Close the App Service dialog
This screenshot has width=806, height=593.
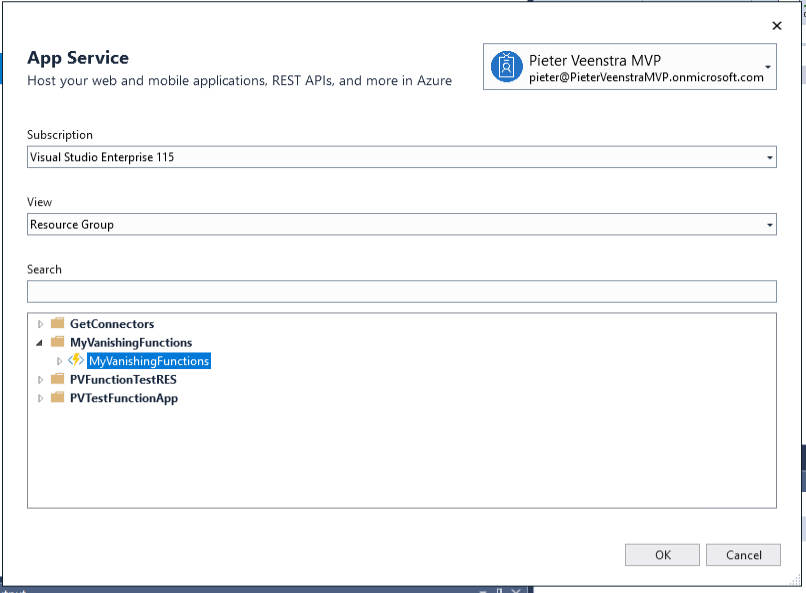pyautogui.click(x=777, y=26)
